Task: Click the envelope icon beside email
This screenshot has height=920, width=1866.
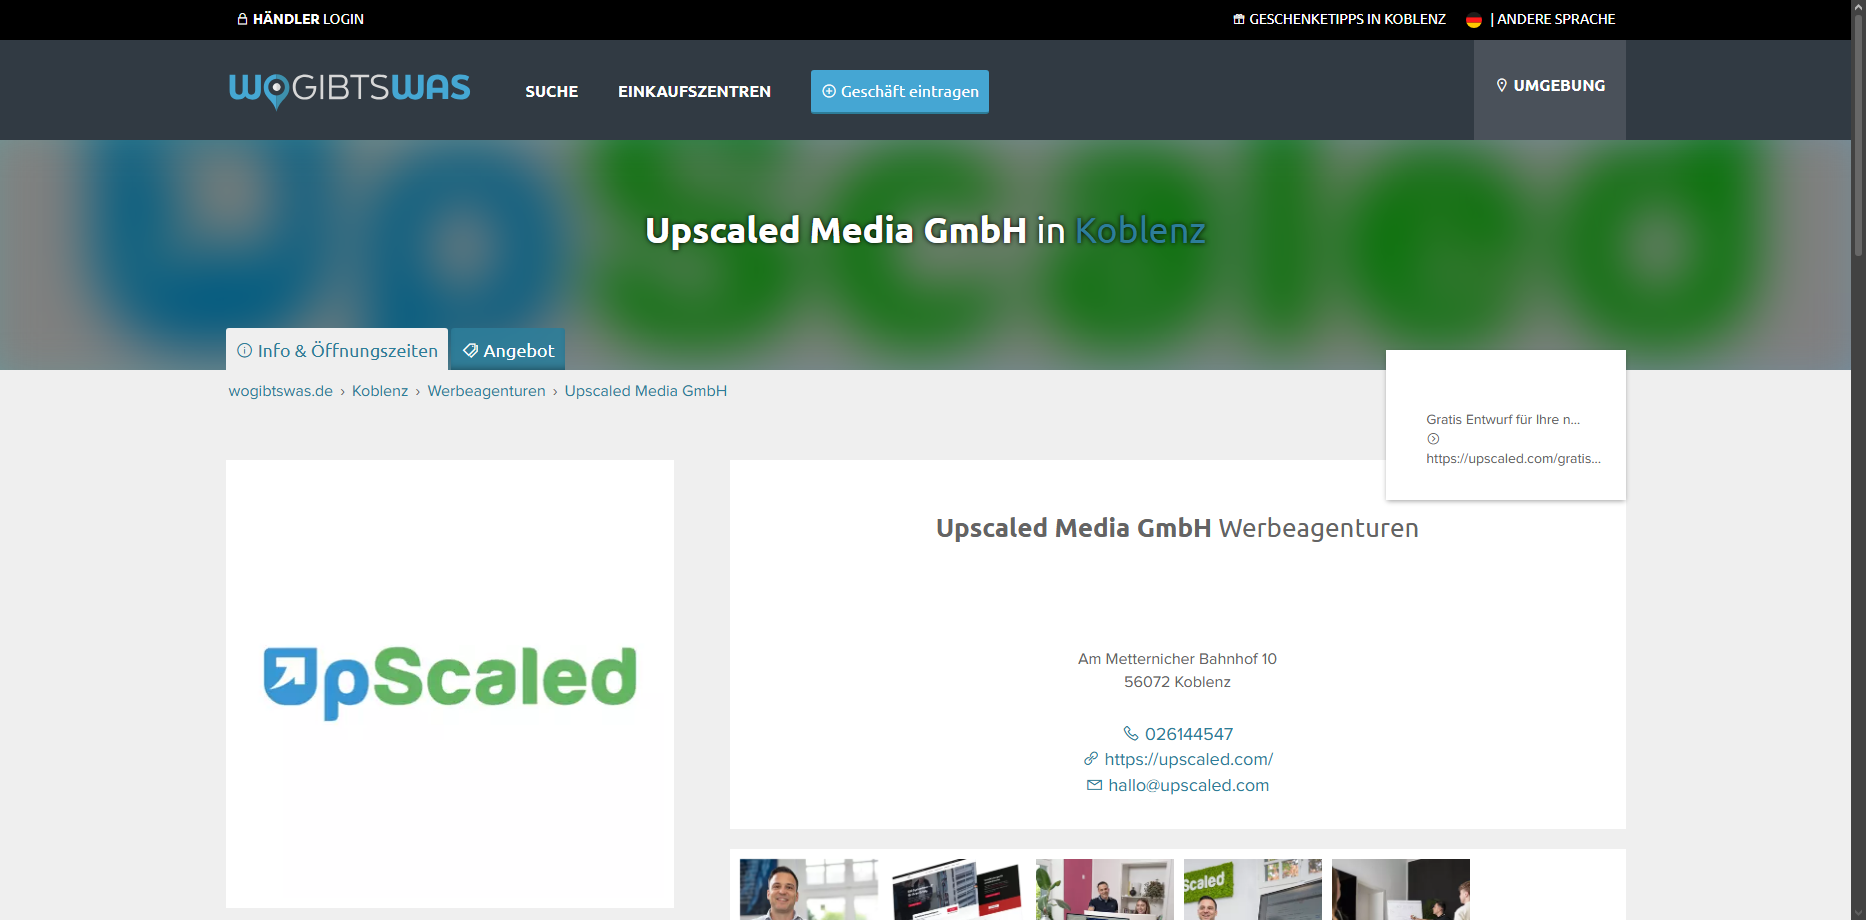Action: coord(1094,786)
